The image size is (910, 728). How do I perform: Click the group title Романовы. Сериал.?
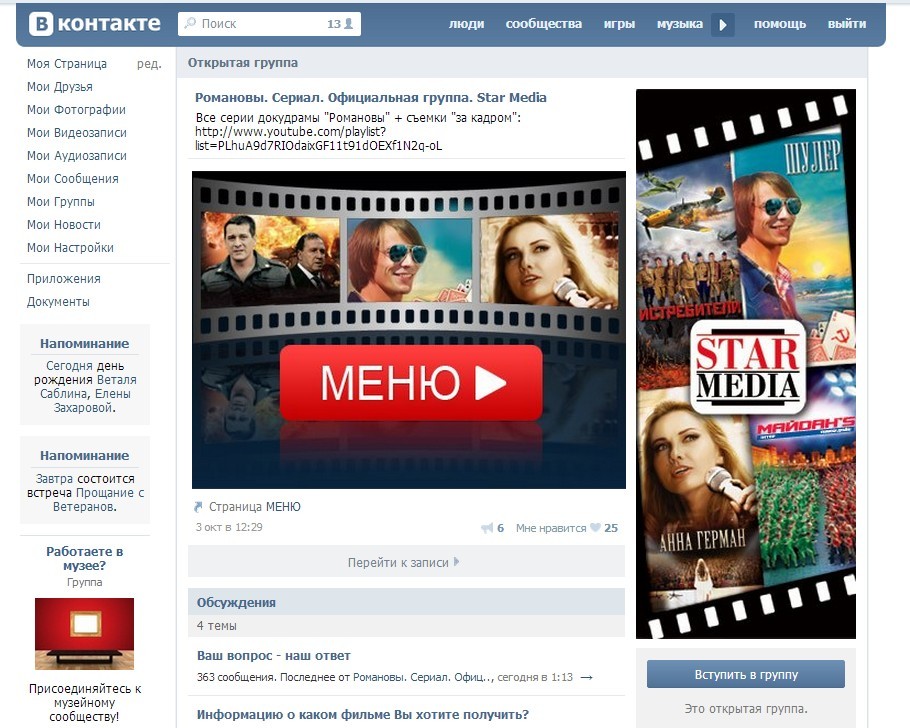(370, 98)
